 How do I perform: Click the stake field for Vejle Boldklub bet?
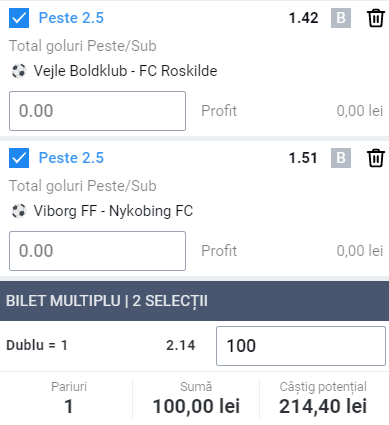pos(97,111)
